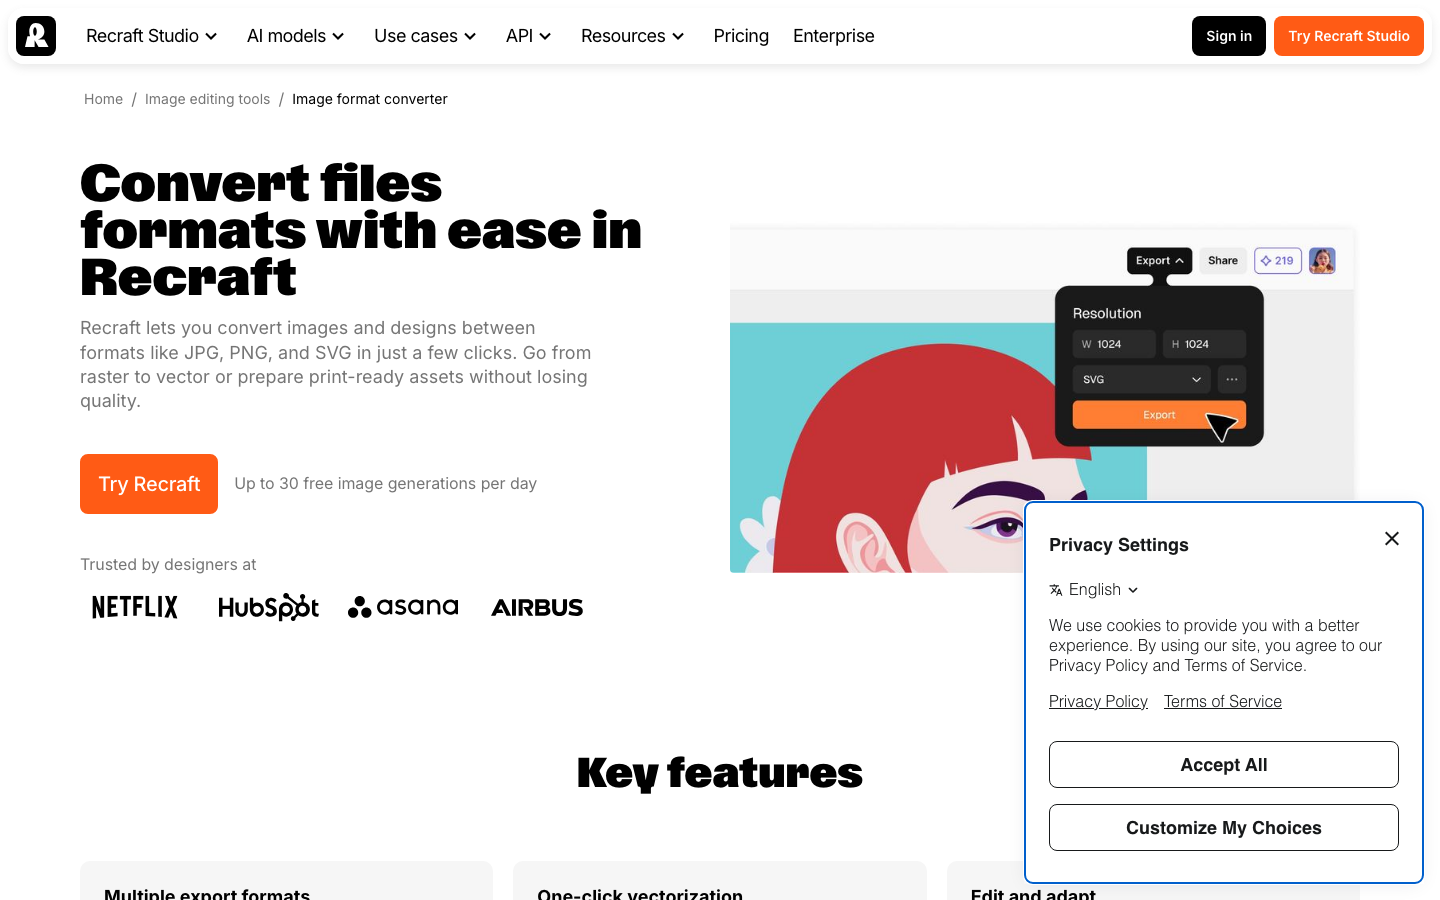Expand the AI models menu
This screenshot has height=900, width=1440.
[296, 36]
